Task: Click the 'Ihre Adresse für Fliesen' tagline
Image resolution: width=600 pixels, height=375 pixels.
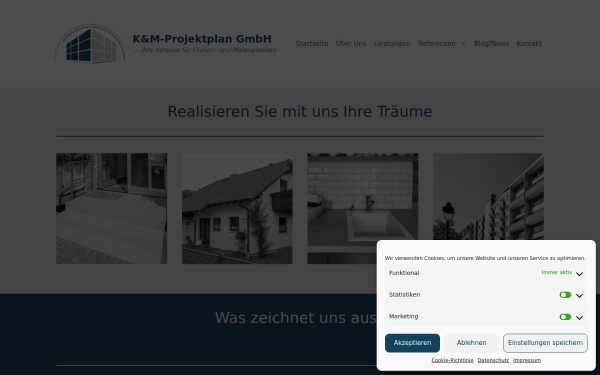Action: [204, 50]
